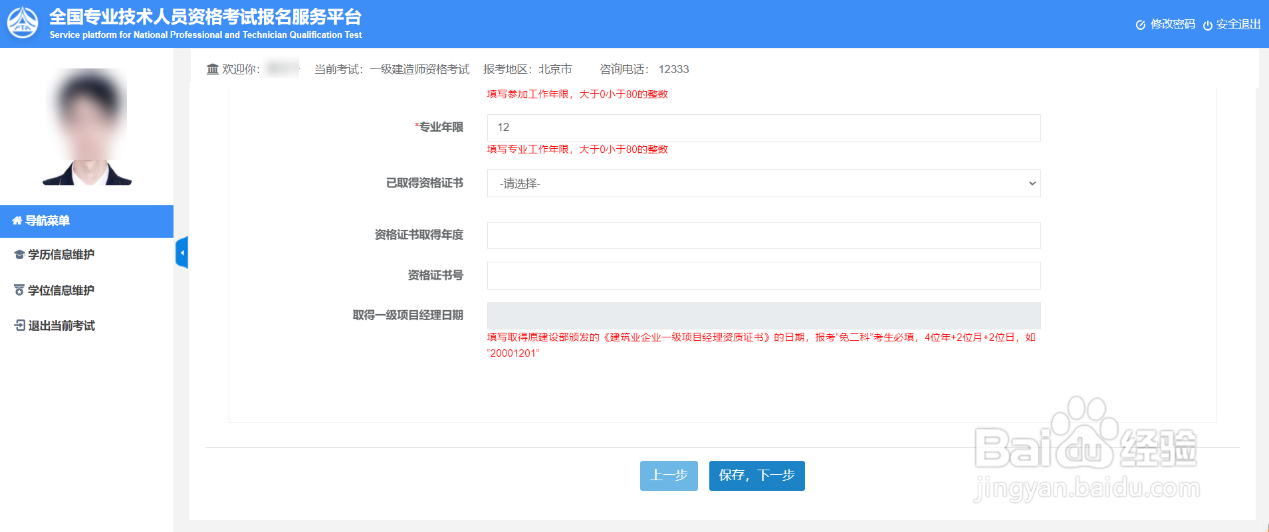Click the platform logo emblem

tap(23, 23)
